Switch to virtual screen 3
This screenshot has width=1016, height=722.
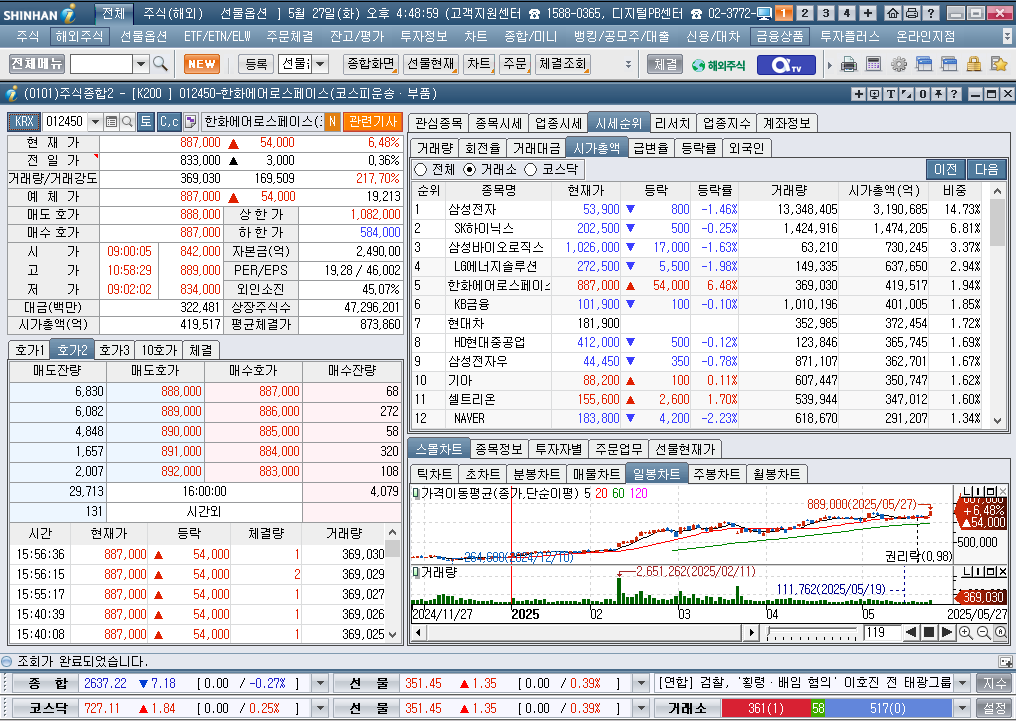tap(826, 13)
